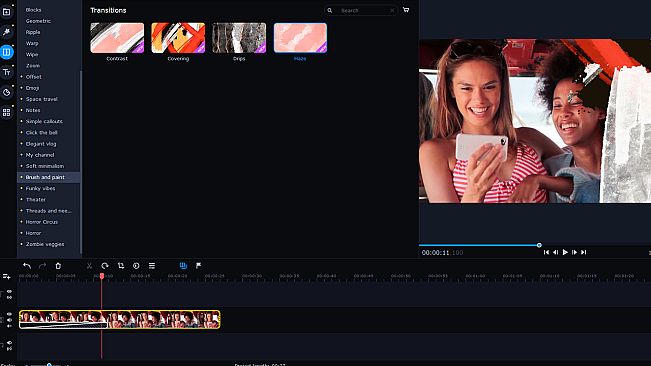Click the Undo arrow in timeline toolbar

click(27, 266)
